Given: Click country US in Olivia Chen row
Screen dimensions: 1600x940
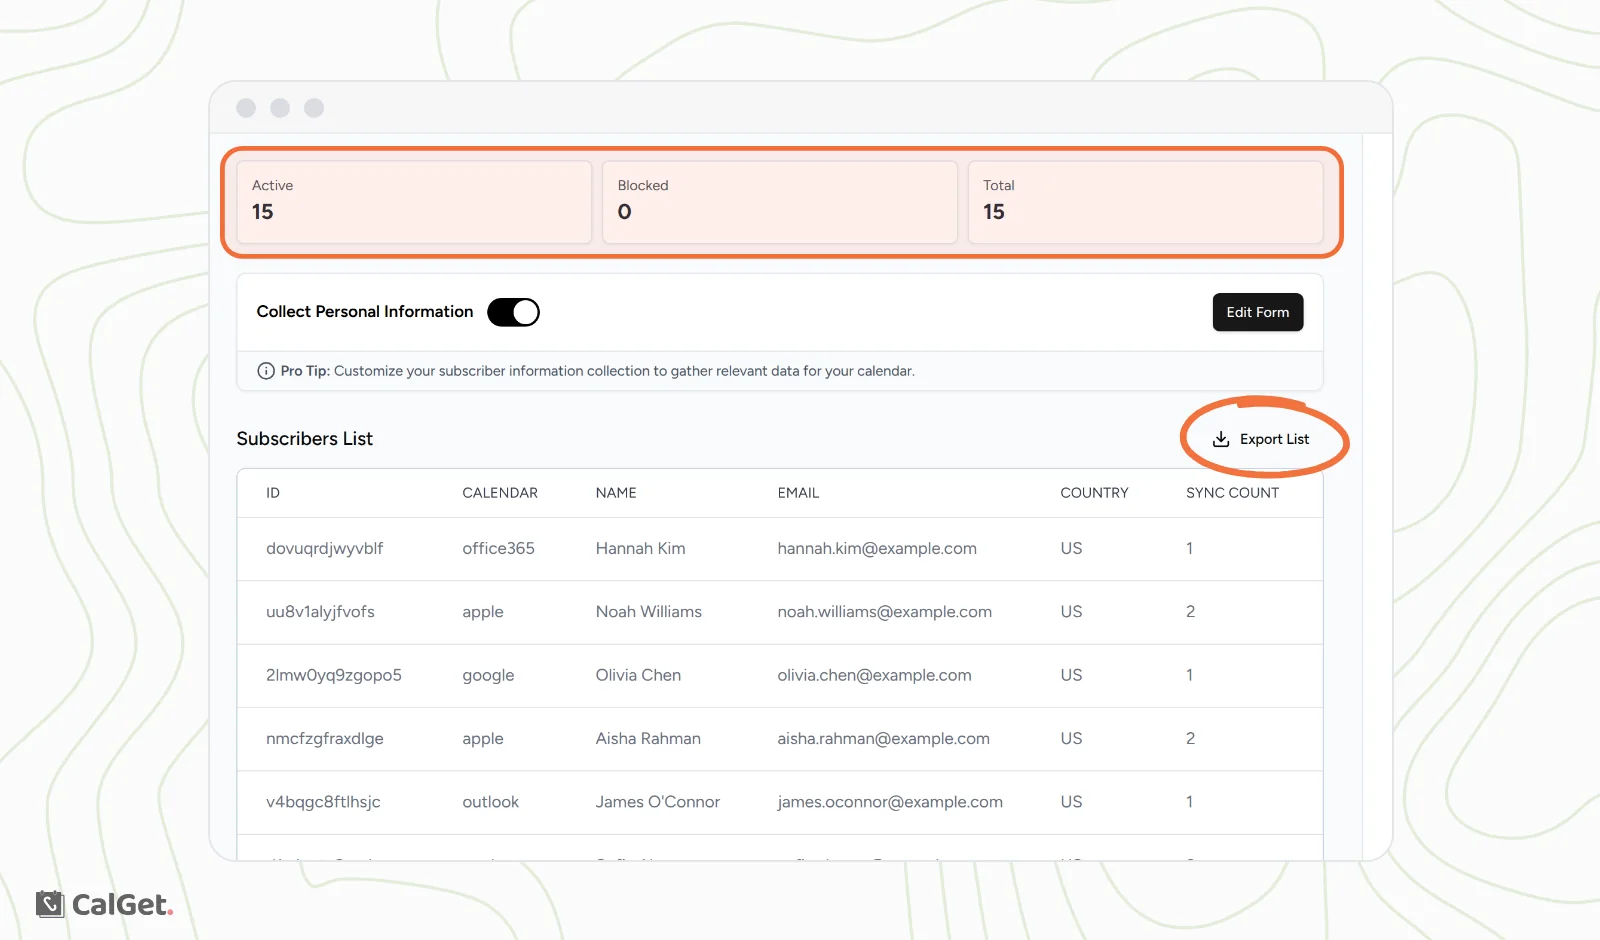Looking at the screenshot, I should tap(1071, 675).
